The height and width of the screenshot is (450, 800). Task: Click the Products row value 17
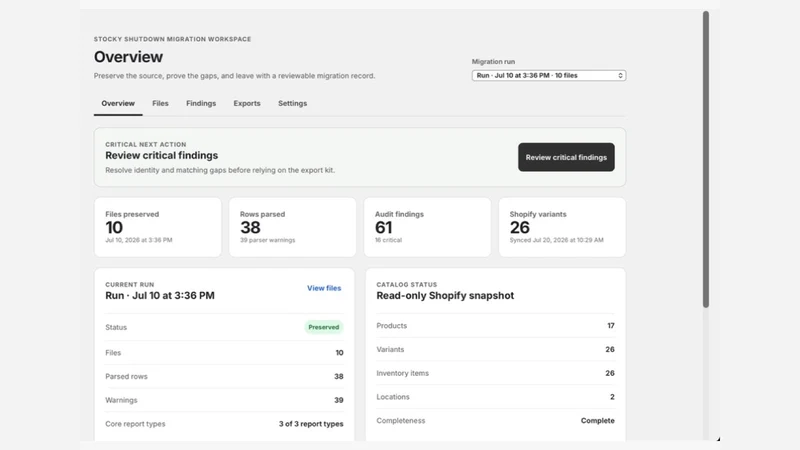[611, 326]
